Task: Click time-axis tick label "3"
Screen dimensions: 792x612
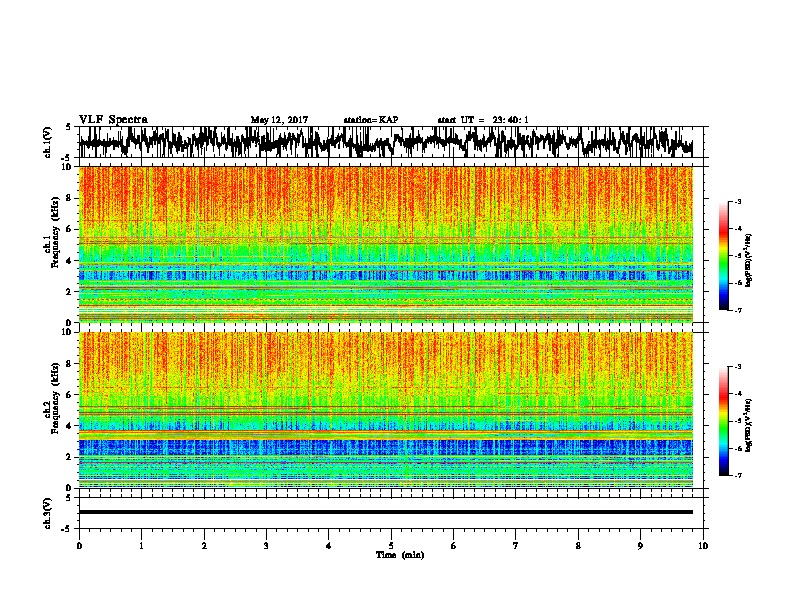Action: coord(266,546)
